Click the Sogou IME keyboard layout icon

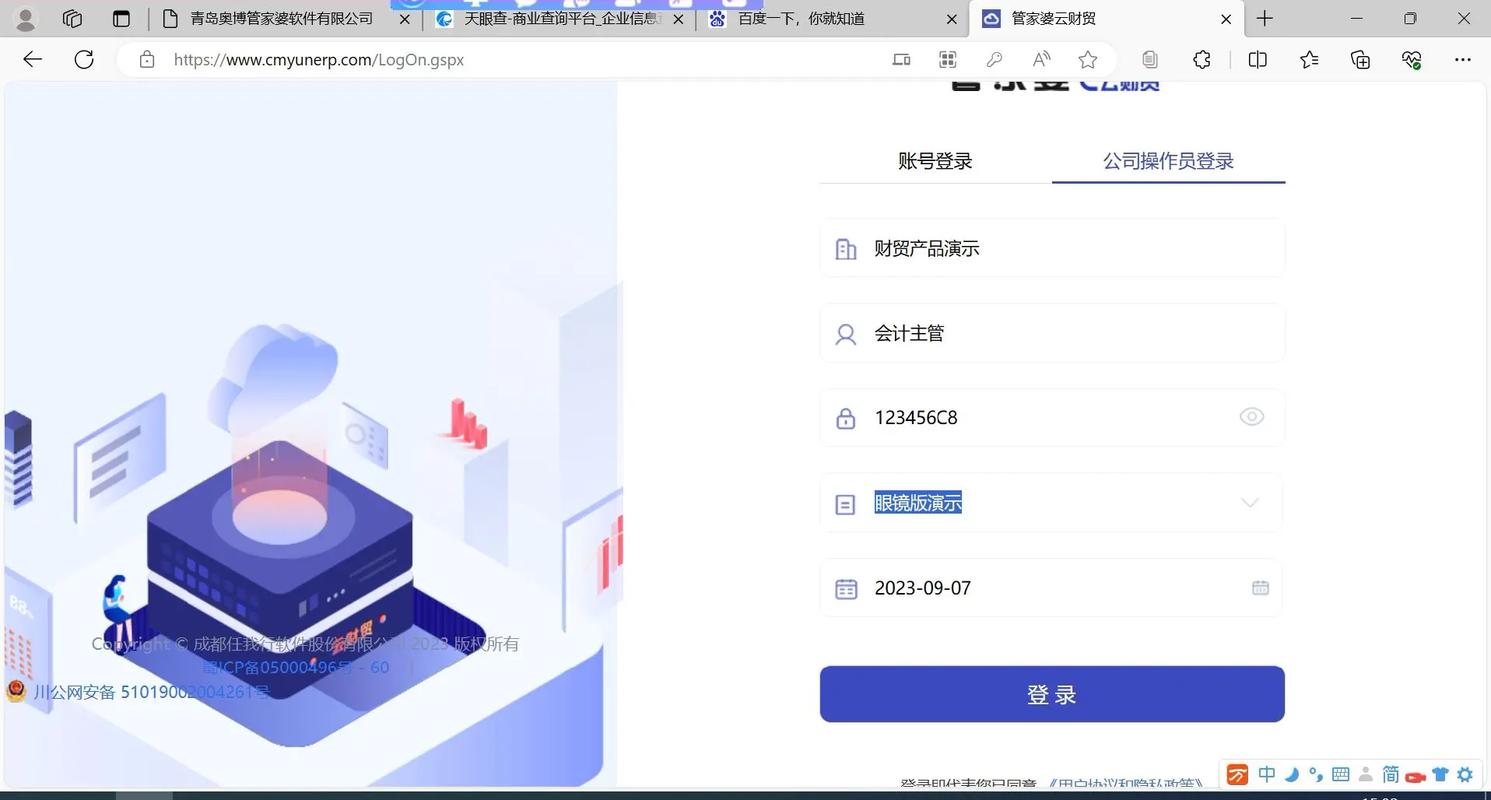point(1340,775)
